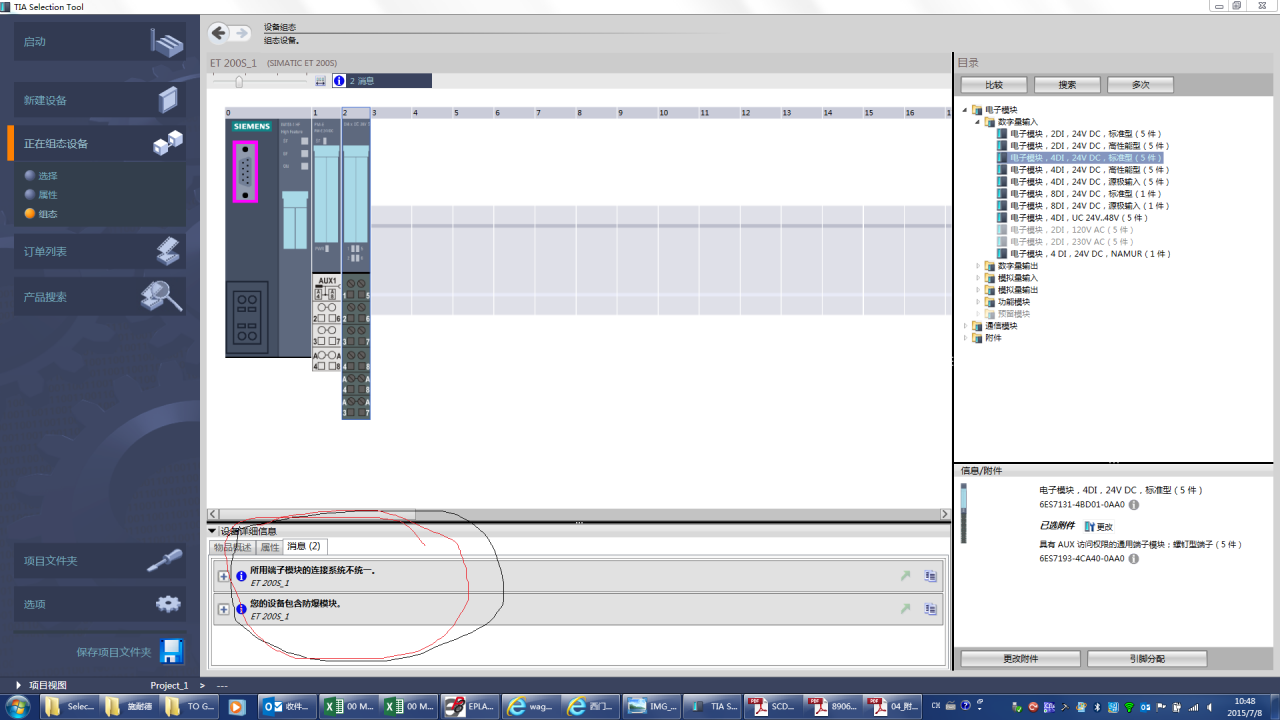The image size is (1280, 720).
Task: Click the 2 消息 info indicator
Action: coord(381,81)
